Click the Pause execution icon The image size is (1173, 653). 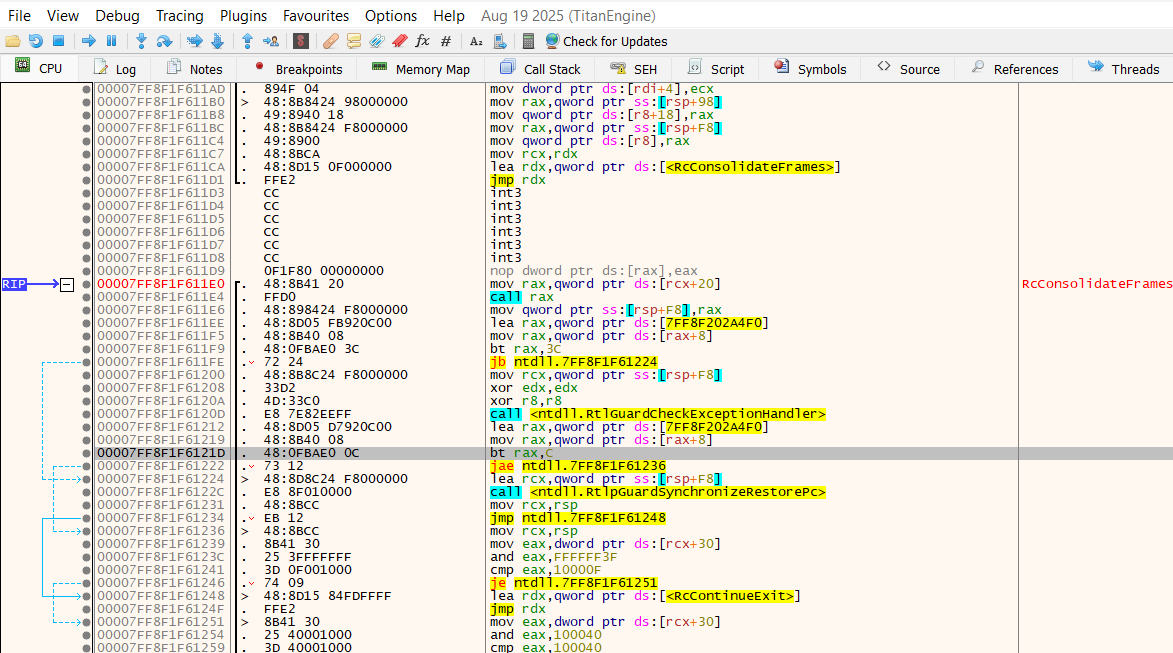111,41
